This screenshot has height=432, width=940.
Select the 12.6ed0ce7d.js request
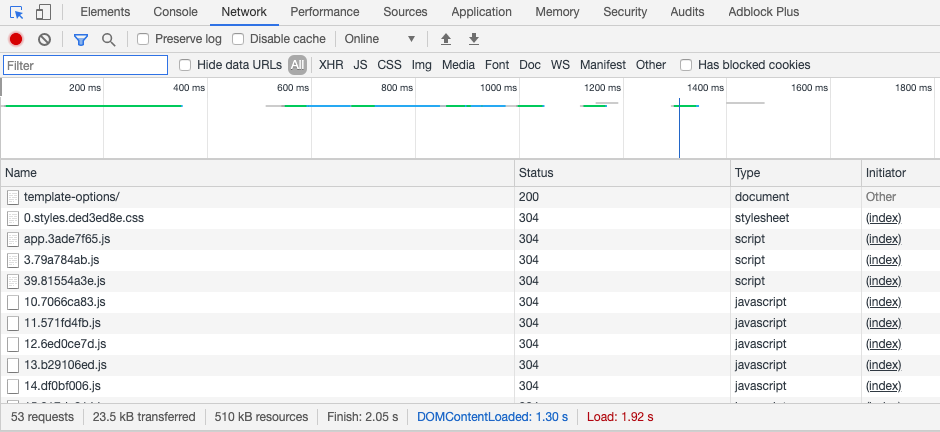[x=470, y=344]
